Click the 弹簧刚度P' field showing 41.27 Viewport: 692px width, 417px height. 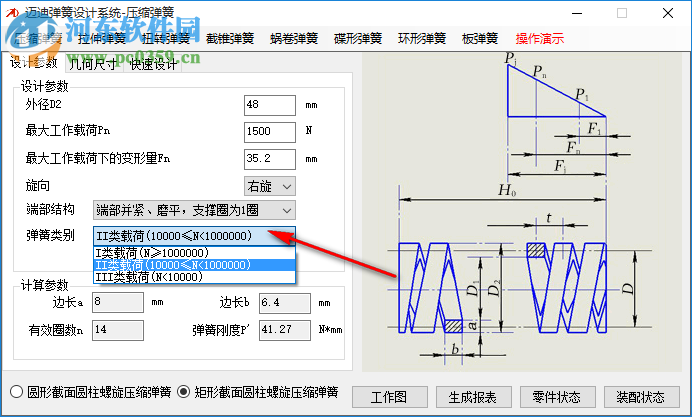tap(285, 330)
